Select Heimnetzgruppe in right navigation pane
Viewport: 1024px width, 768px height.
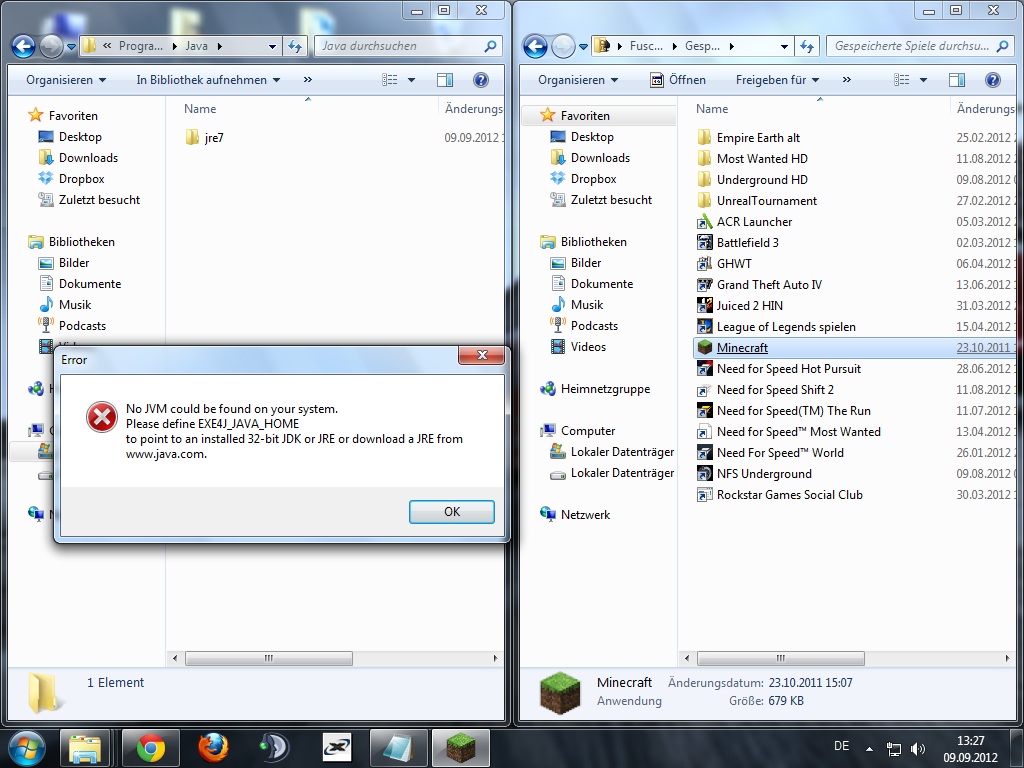[x=604, y=389]
